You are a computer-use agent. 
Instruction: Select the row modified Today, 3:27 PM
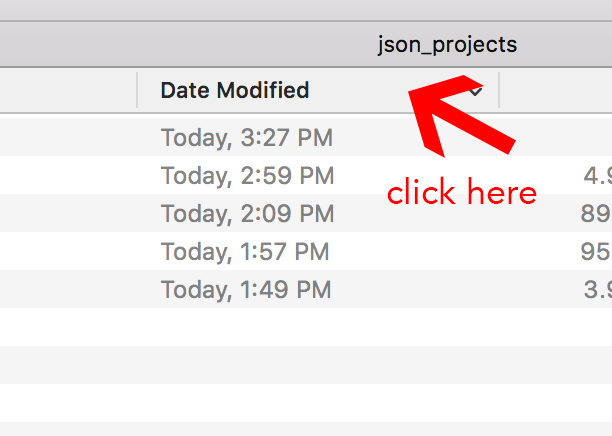pyautogui.click(x=306, y=137)
